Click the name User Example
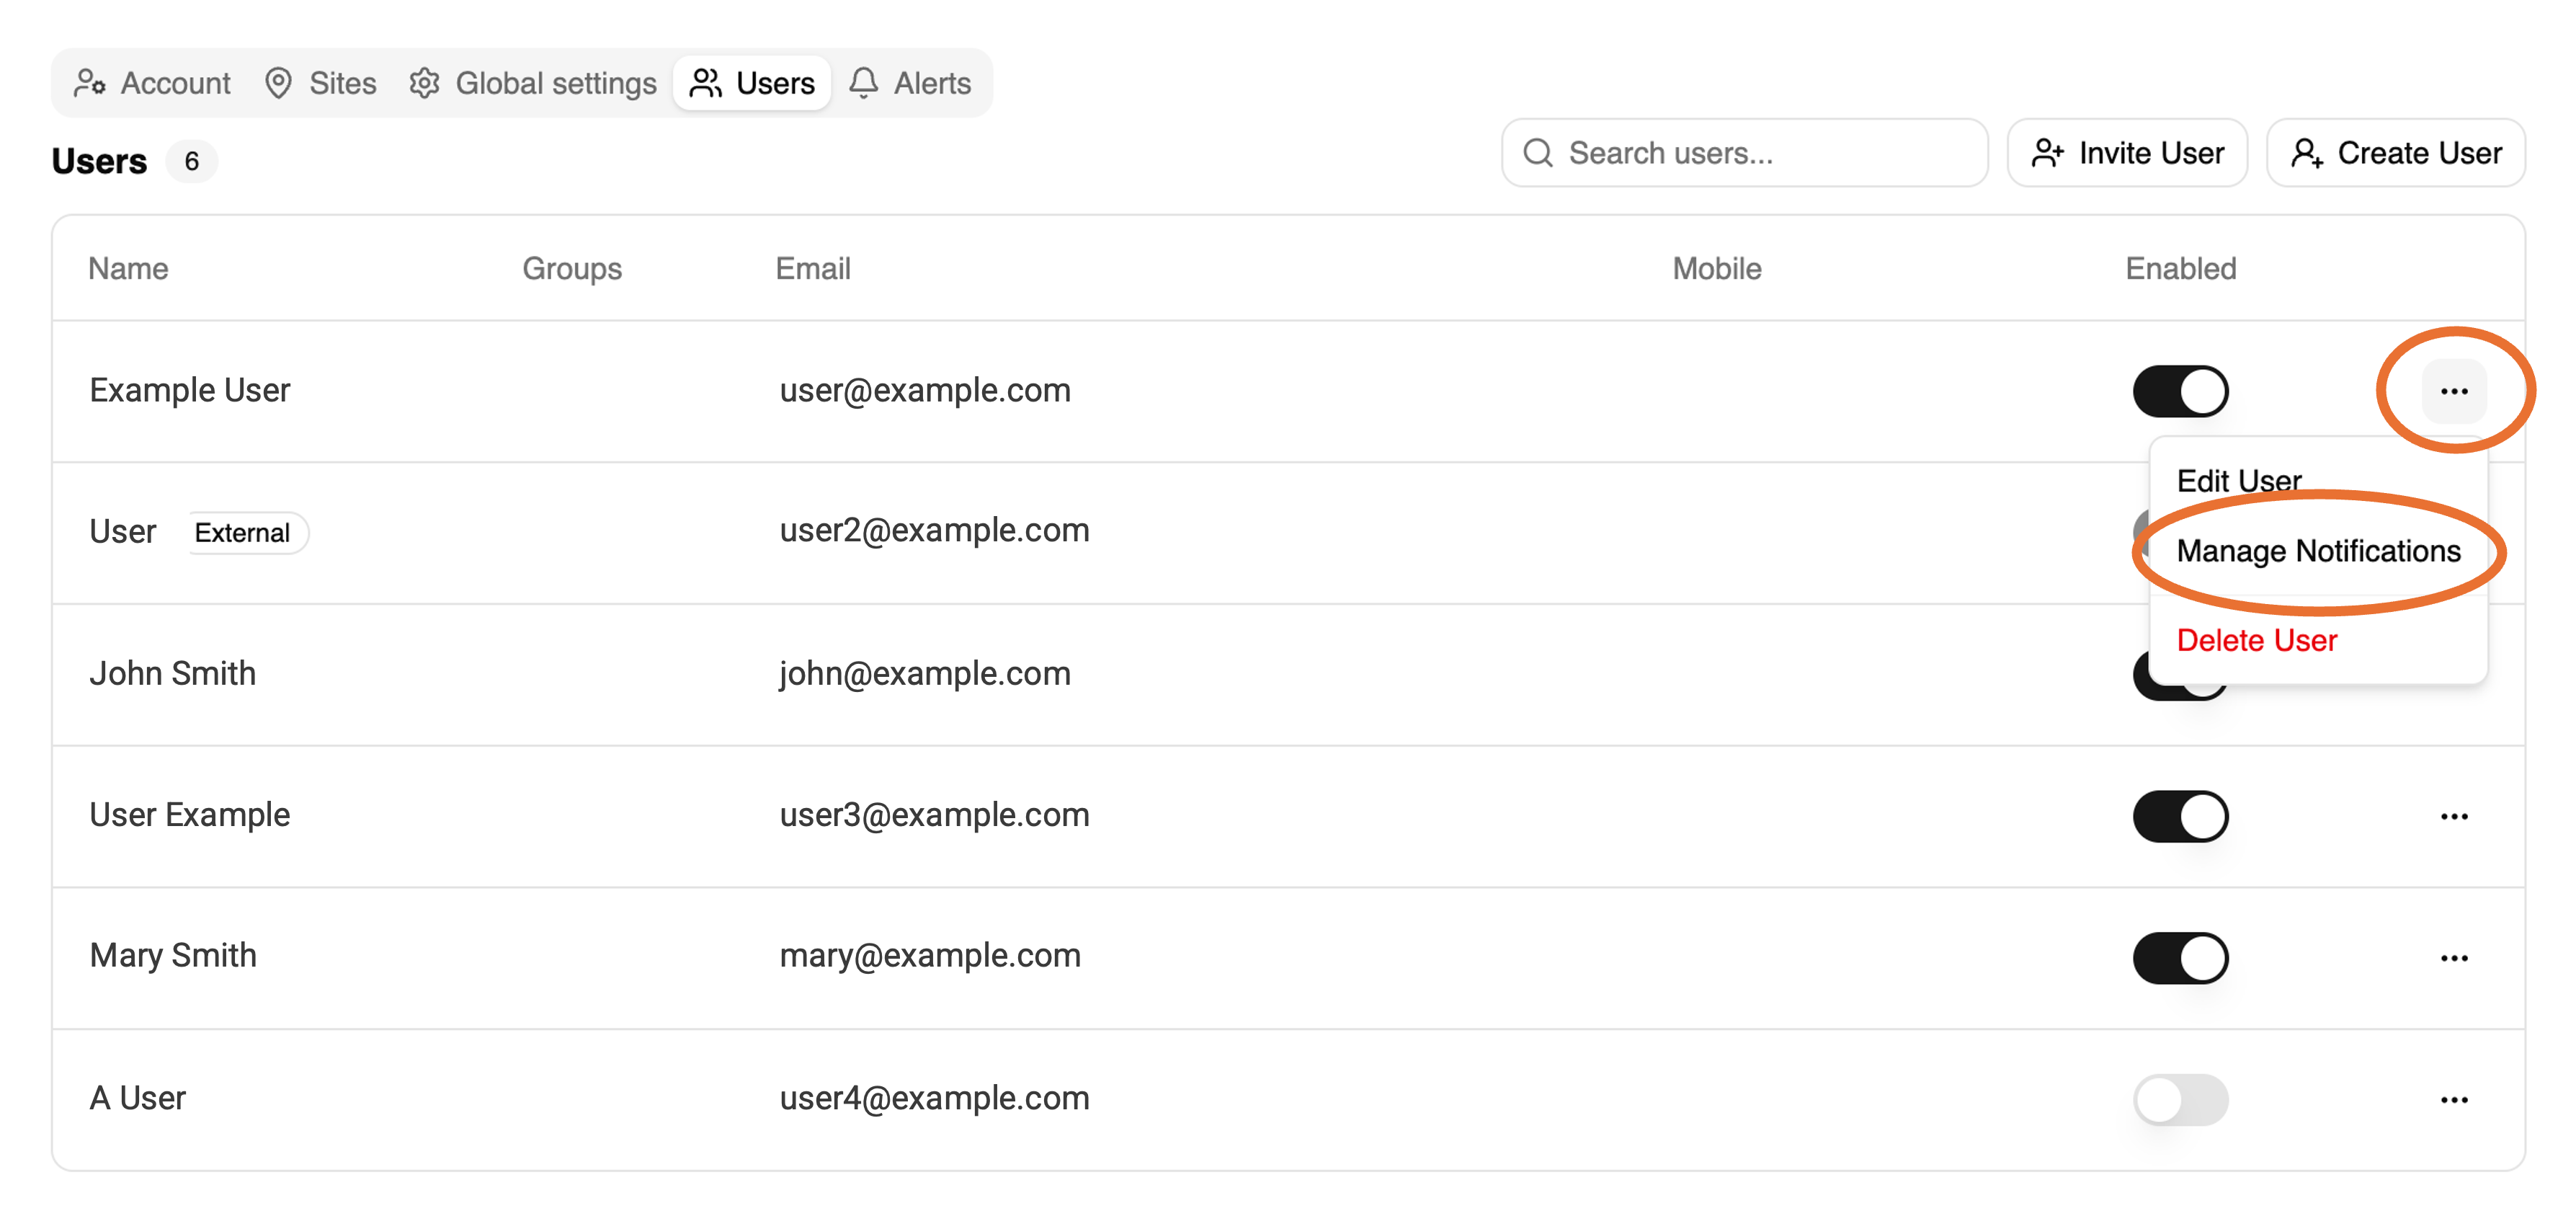This screenshot has height=1229, width=2576. click(189, 815)
